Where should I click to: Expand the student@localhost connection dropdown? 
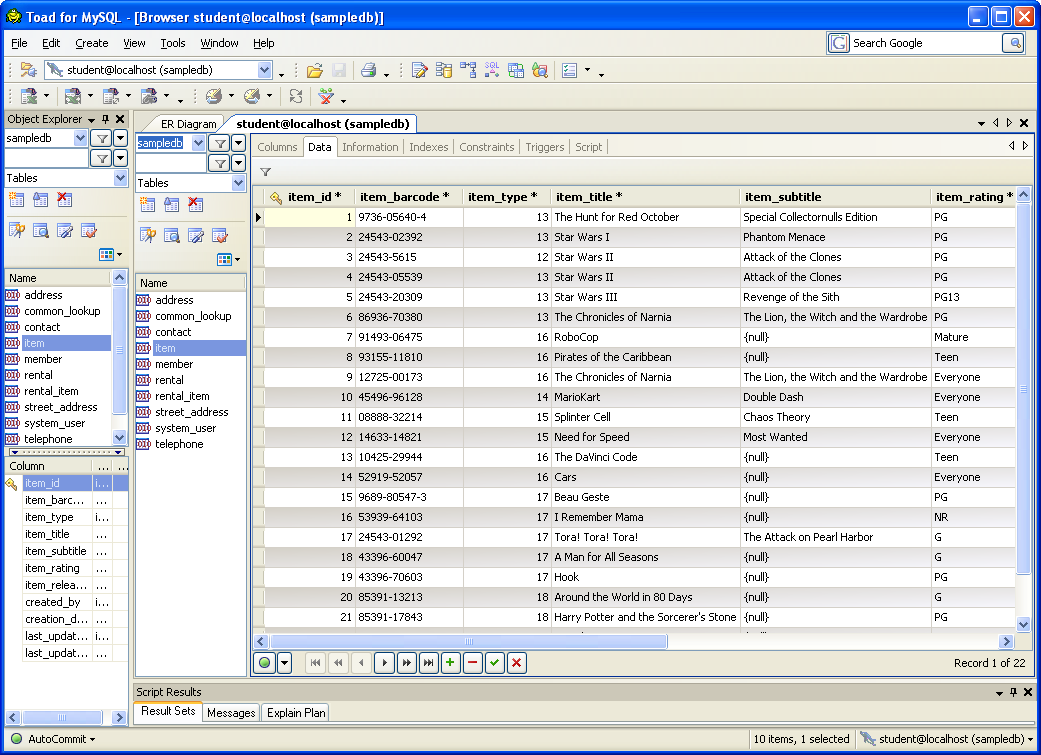tap(265, 71)
